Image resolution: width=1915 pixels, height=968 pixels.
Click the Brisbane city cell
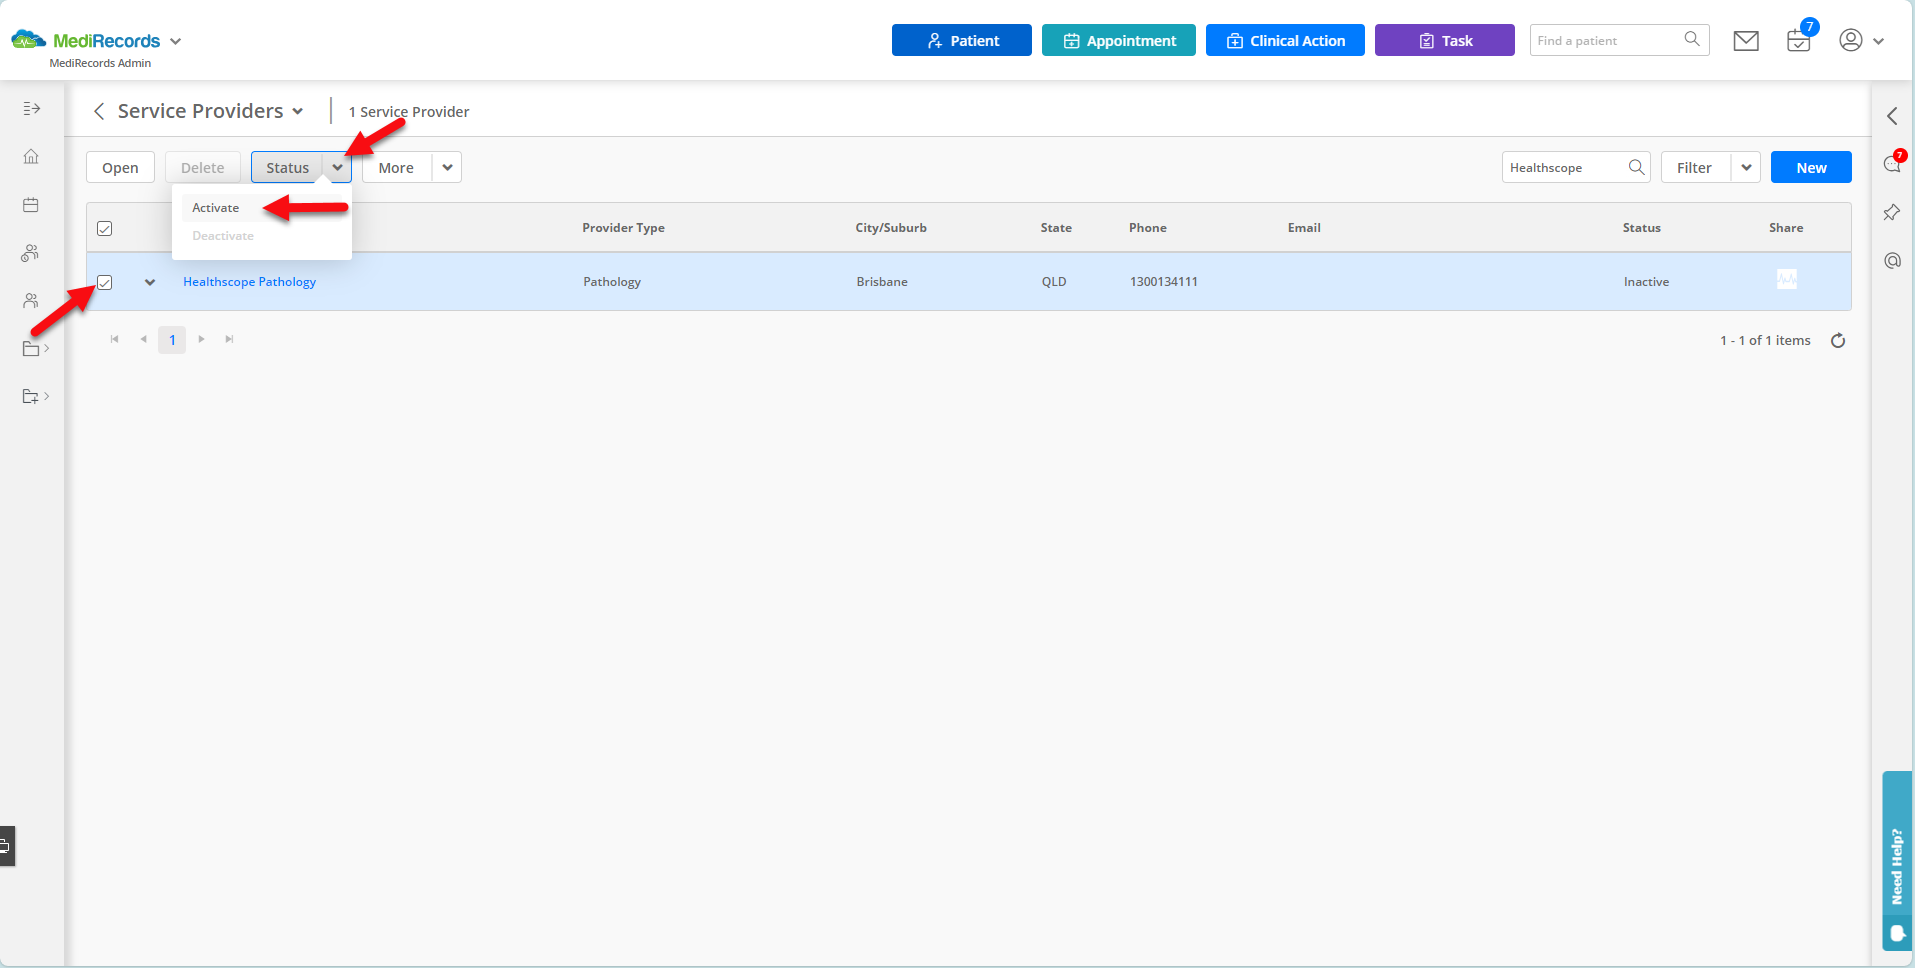882,282
